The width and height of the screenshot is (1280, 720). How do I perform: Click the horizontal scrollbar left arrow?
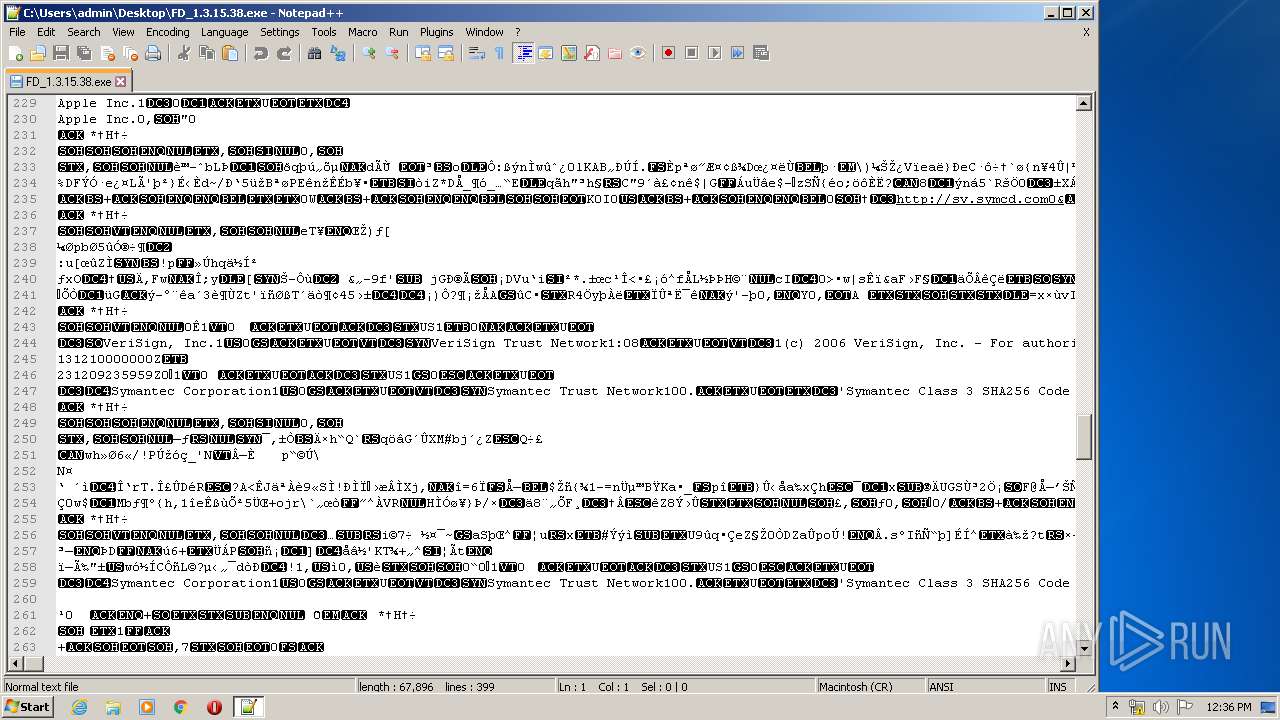16,663
